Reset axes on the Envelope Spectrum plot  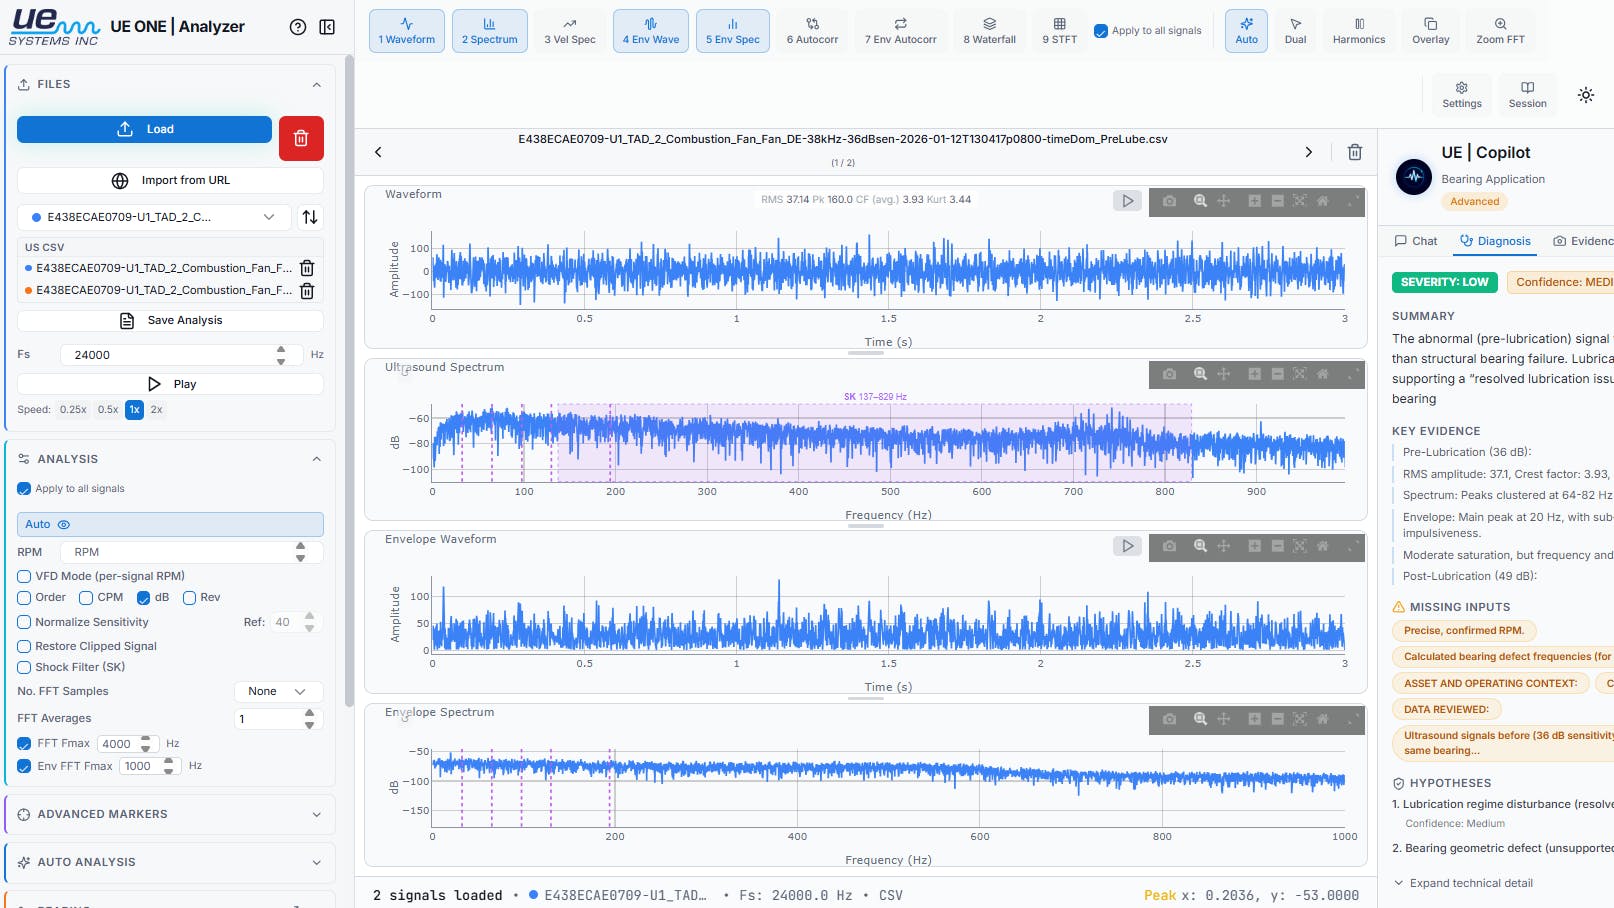[x=1322, y=719]
